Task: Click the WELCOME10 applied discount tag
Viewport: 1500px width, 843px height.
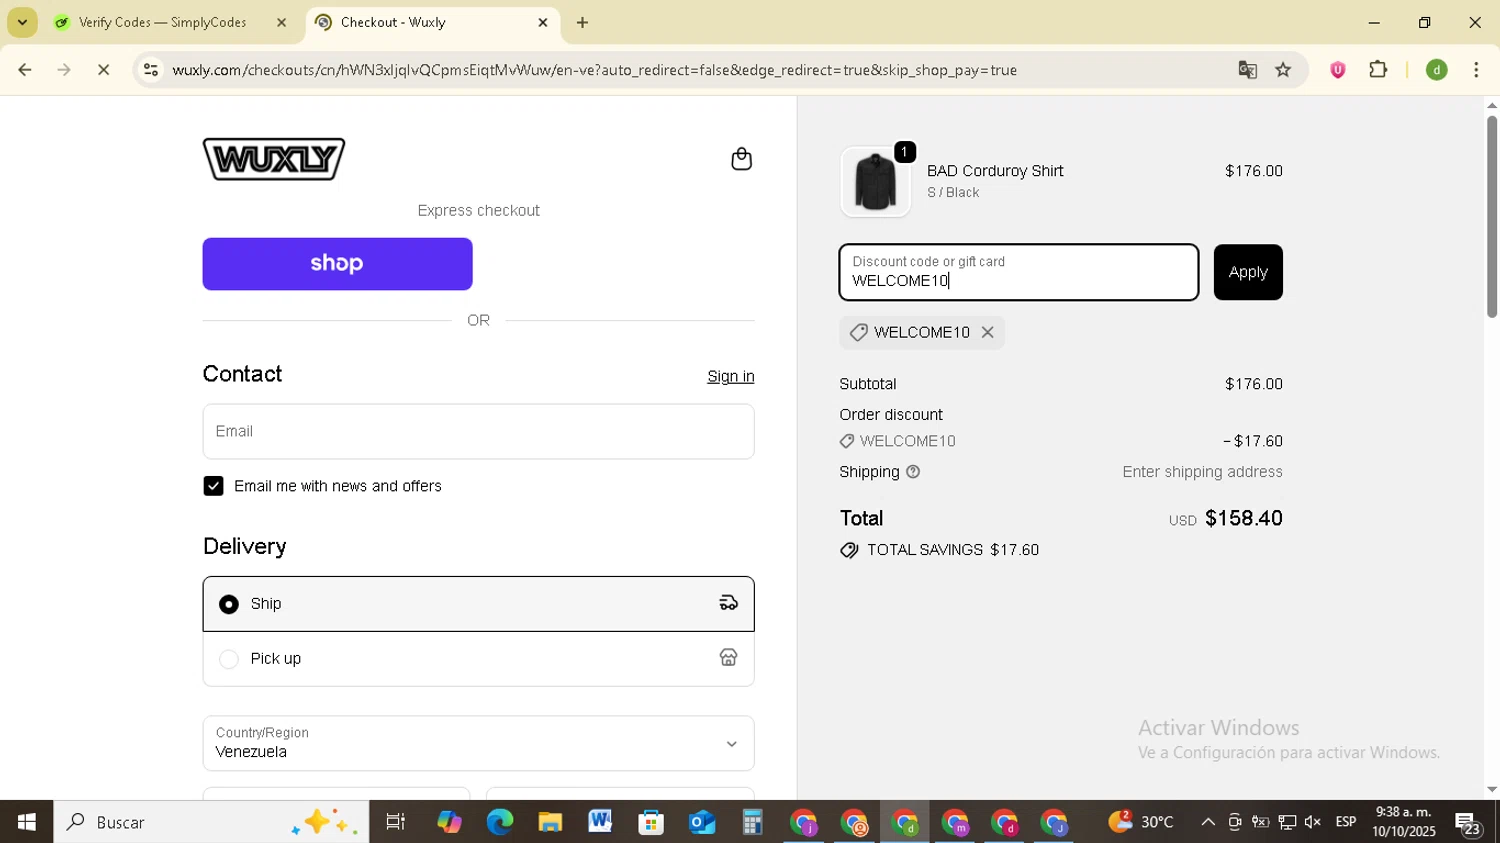Action: (921, 332)
